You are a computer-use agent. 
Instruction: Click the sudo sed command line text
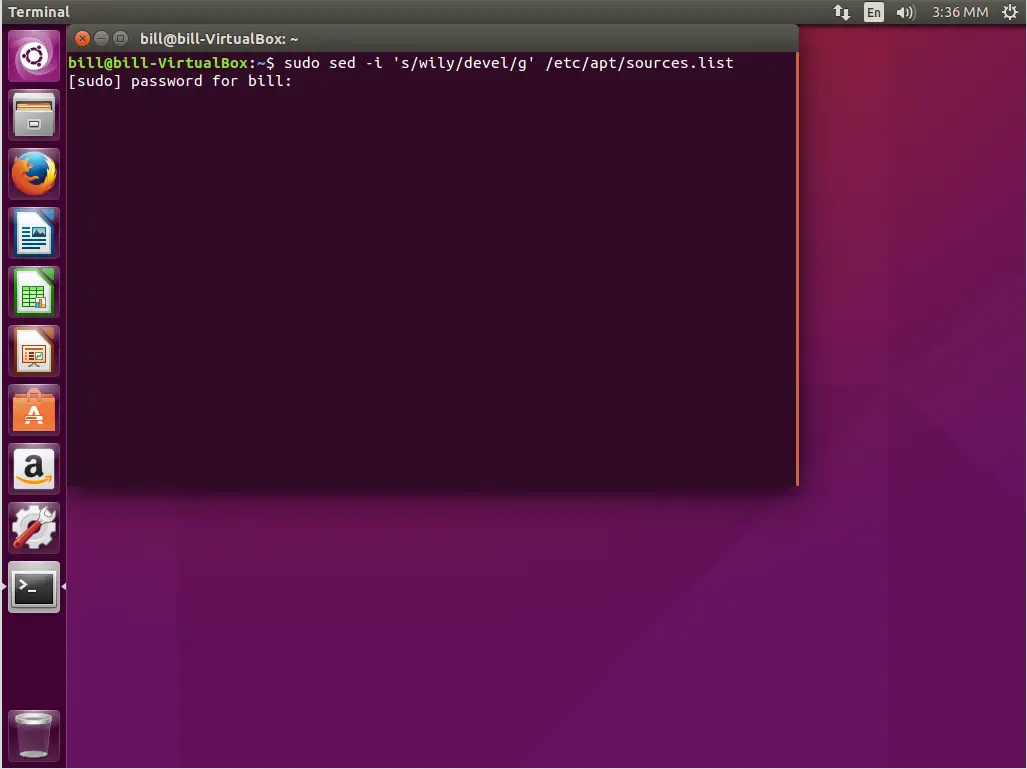click(508, 63)
